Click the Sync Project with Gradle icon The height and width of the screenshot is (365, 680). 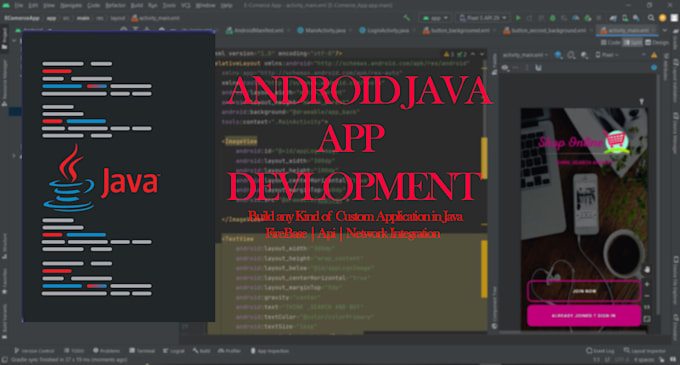[613, 18]
